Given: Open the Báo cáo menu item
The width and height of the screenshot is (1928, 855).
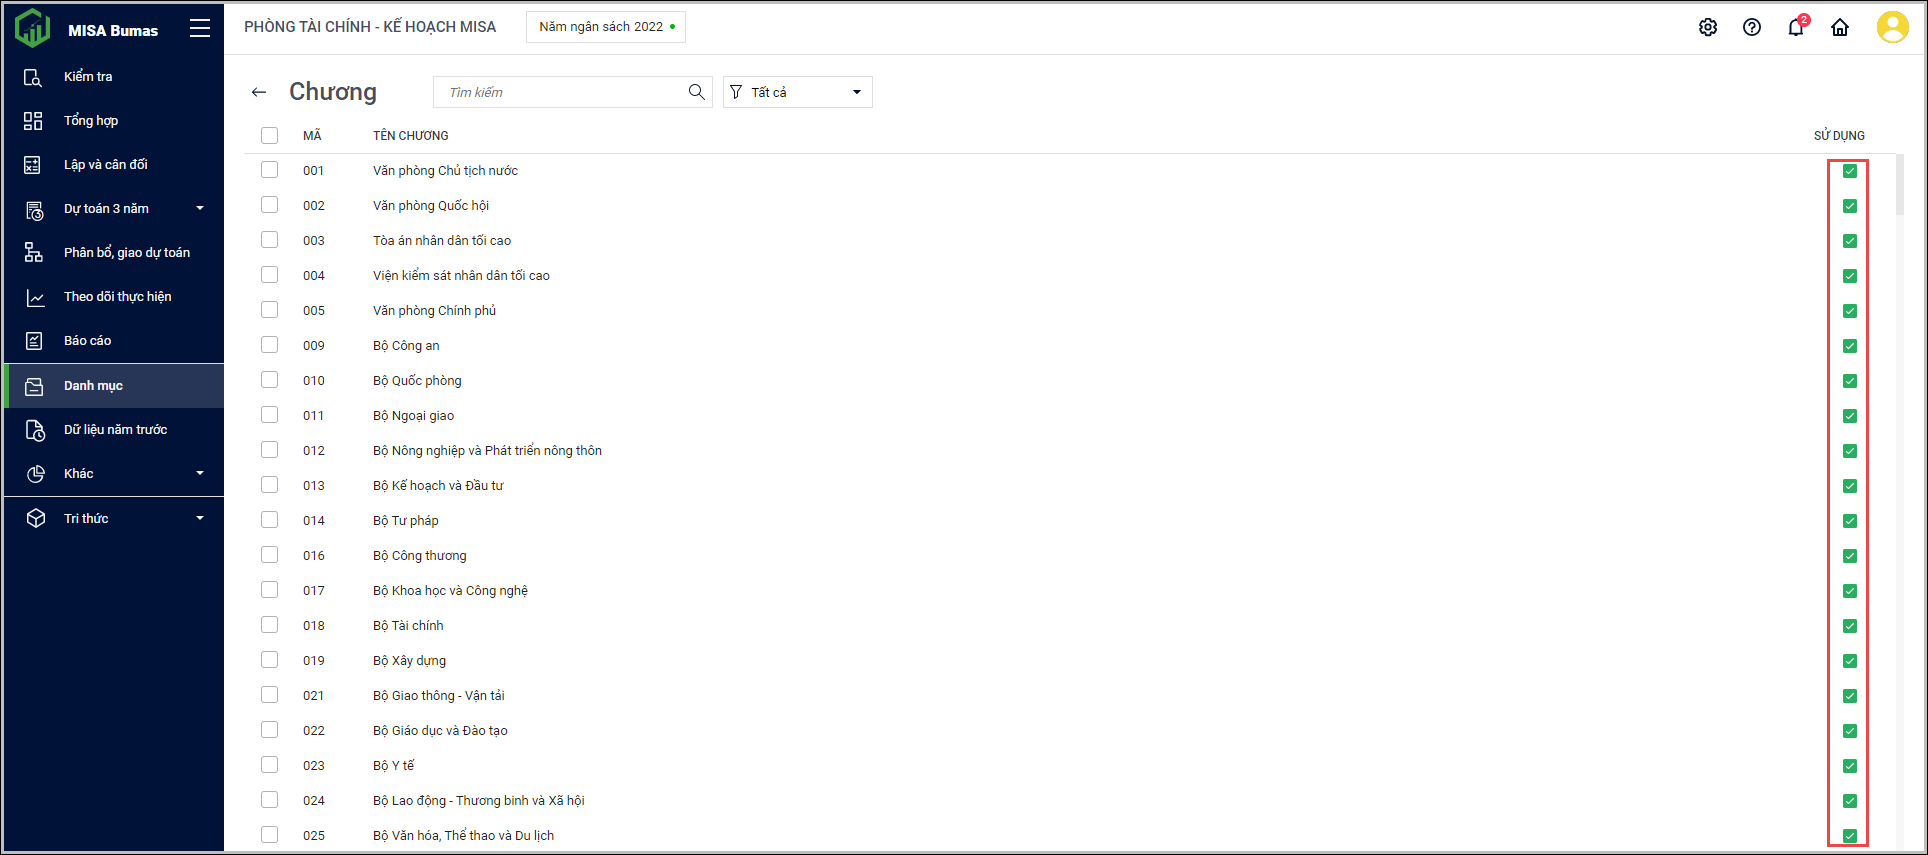Looking at the screenshot, I should [x=88, y=341].
